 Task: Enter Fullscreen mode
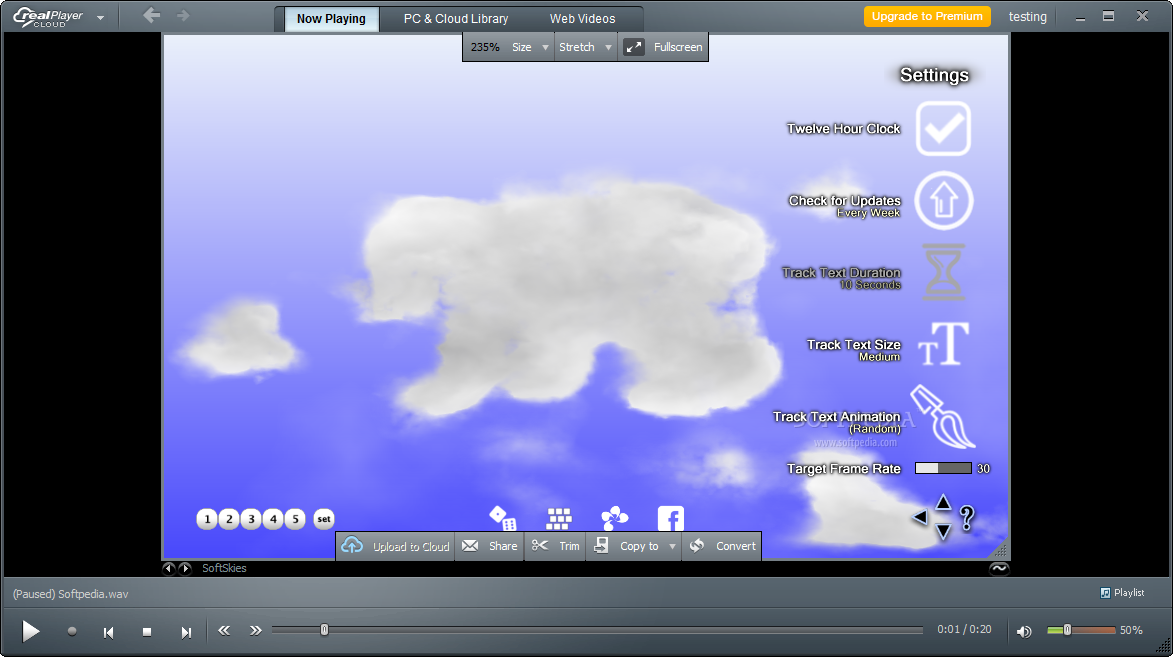[664, 47]
